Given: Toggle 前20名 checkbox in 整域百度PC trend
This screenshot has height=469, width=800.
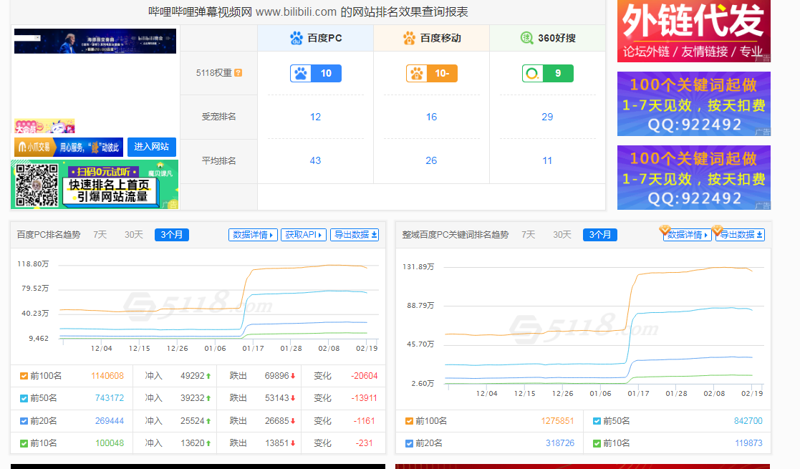Looking at the screenshot, I should point(409,443).
